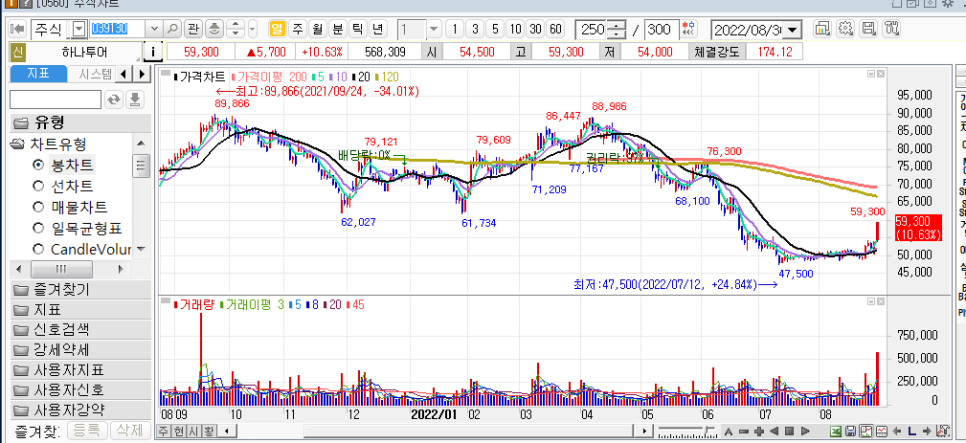Screen dimensions: 966x443
Task: Expand the 신호검색 folder
Action: coord(81,330)
